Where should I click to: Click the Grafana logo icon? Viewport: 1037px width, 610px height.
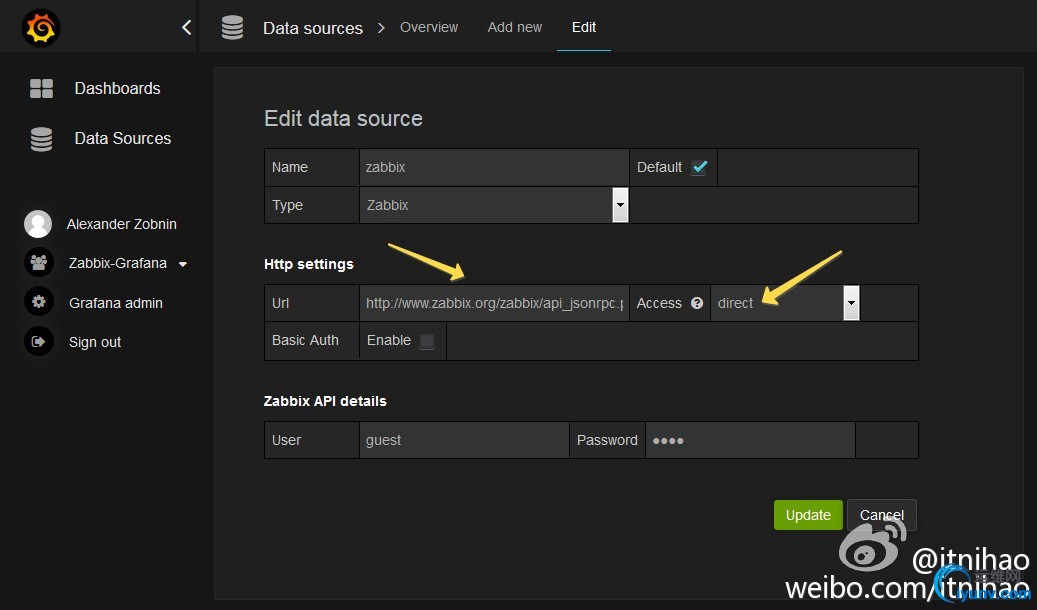(41, 28)
